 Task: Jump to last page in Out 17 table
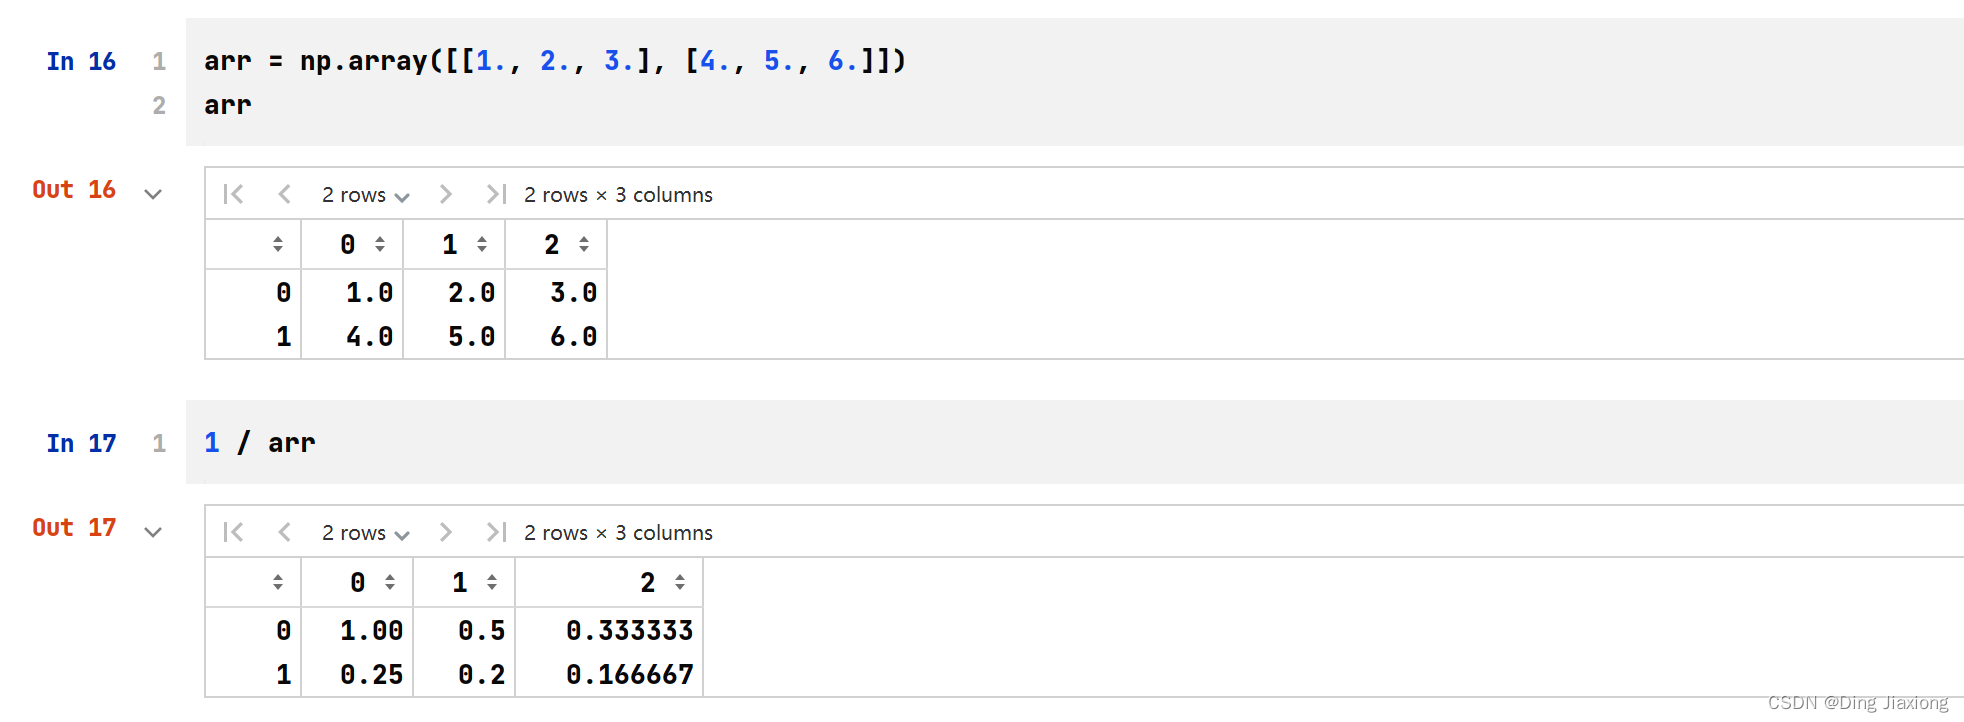pos(496,532)
